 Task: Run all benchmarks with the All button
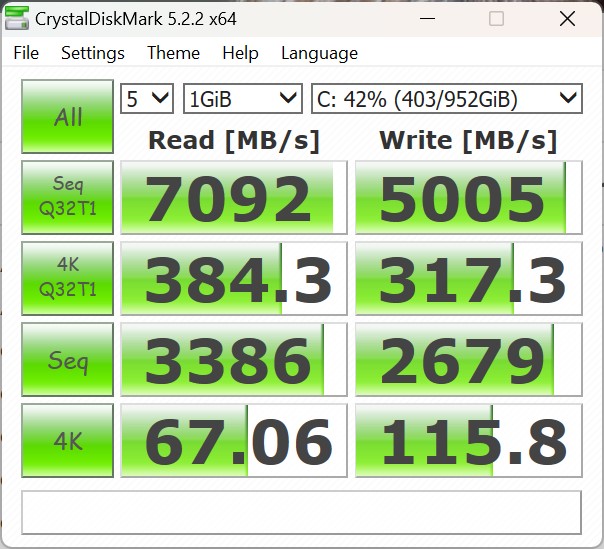(67, 116)
